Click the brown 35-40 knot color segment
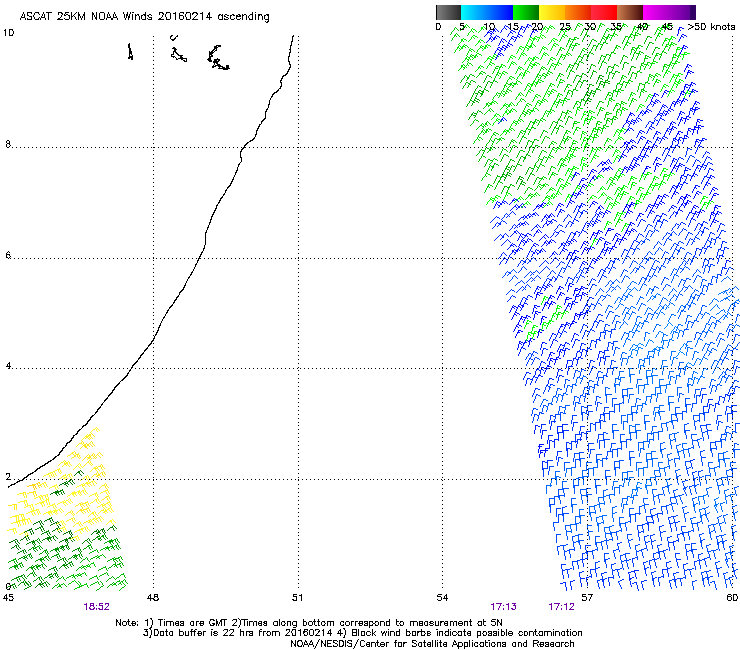 coord(630,12)
